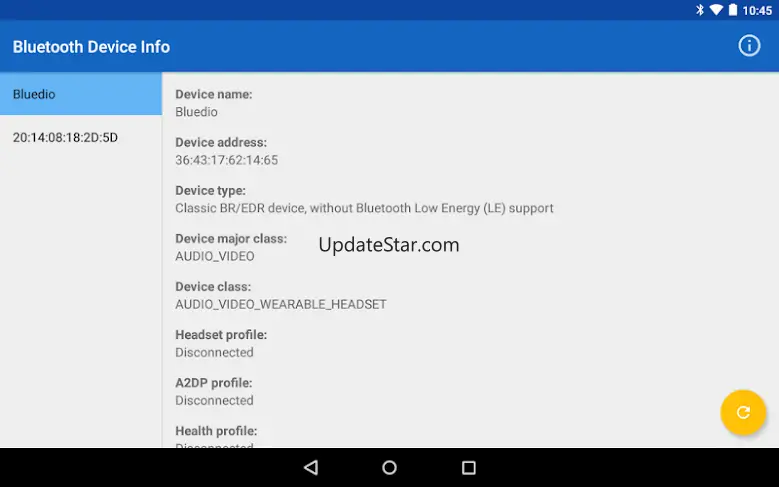Screen dimensions: 779x487
Task: Click the Headset profile label
Action: coord(221,335)
